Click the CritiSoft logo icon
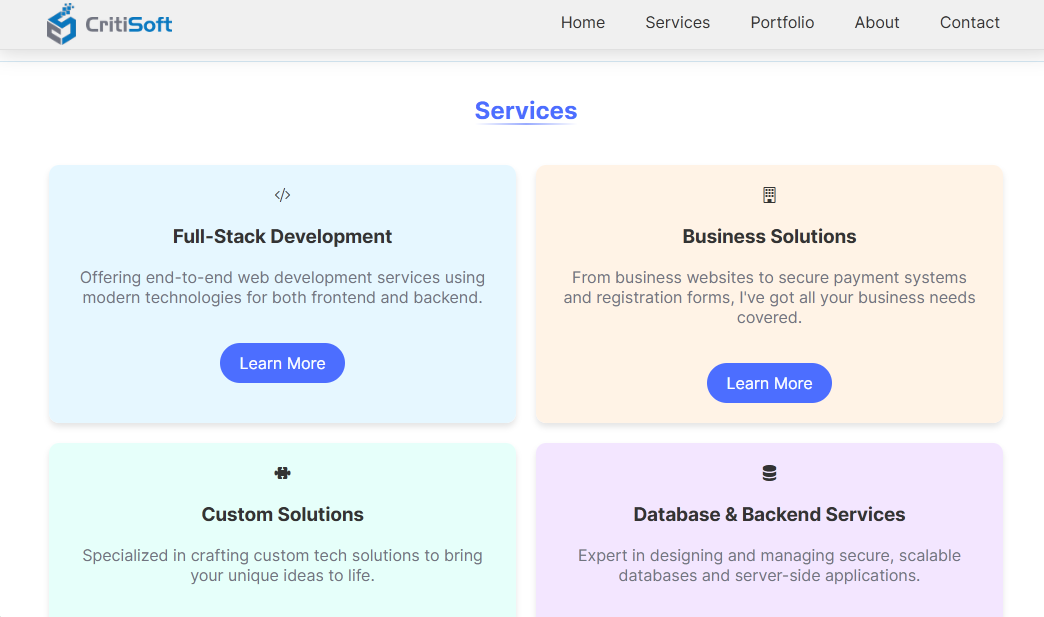1044x617 pixels. pos(59,23)
